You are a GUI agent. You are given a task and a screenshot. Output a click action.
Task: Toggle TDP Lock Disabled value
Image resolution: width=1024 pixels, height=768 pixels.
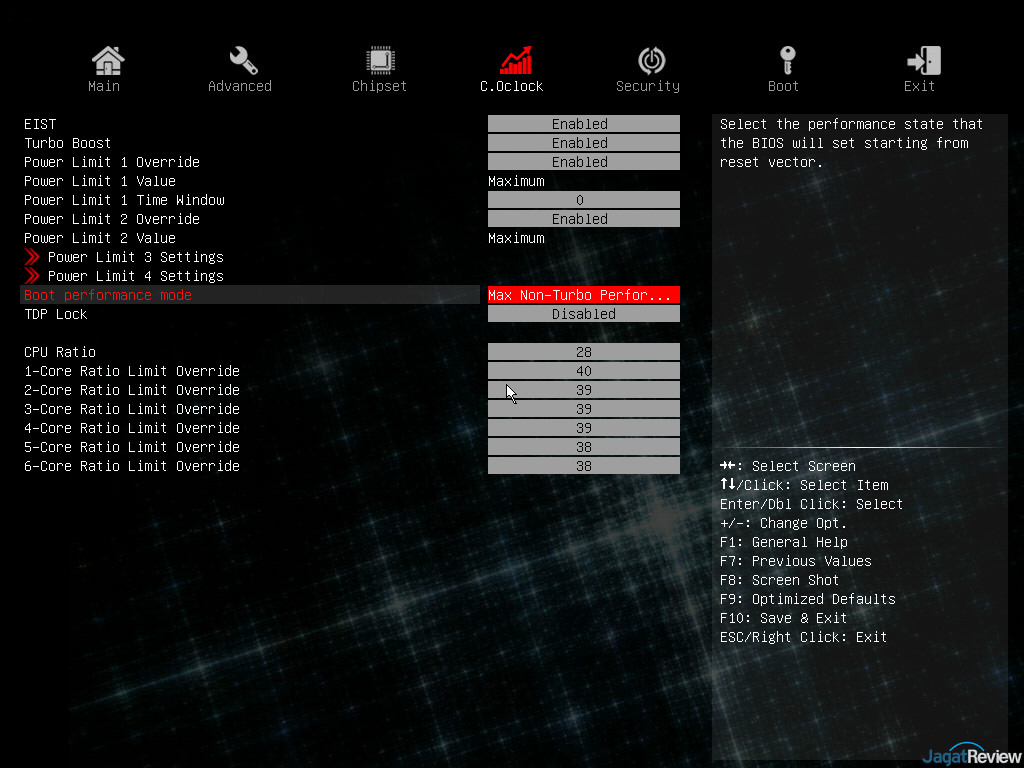(583, 314)
